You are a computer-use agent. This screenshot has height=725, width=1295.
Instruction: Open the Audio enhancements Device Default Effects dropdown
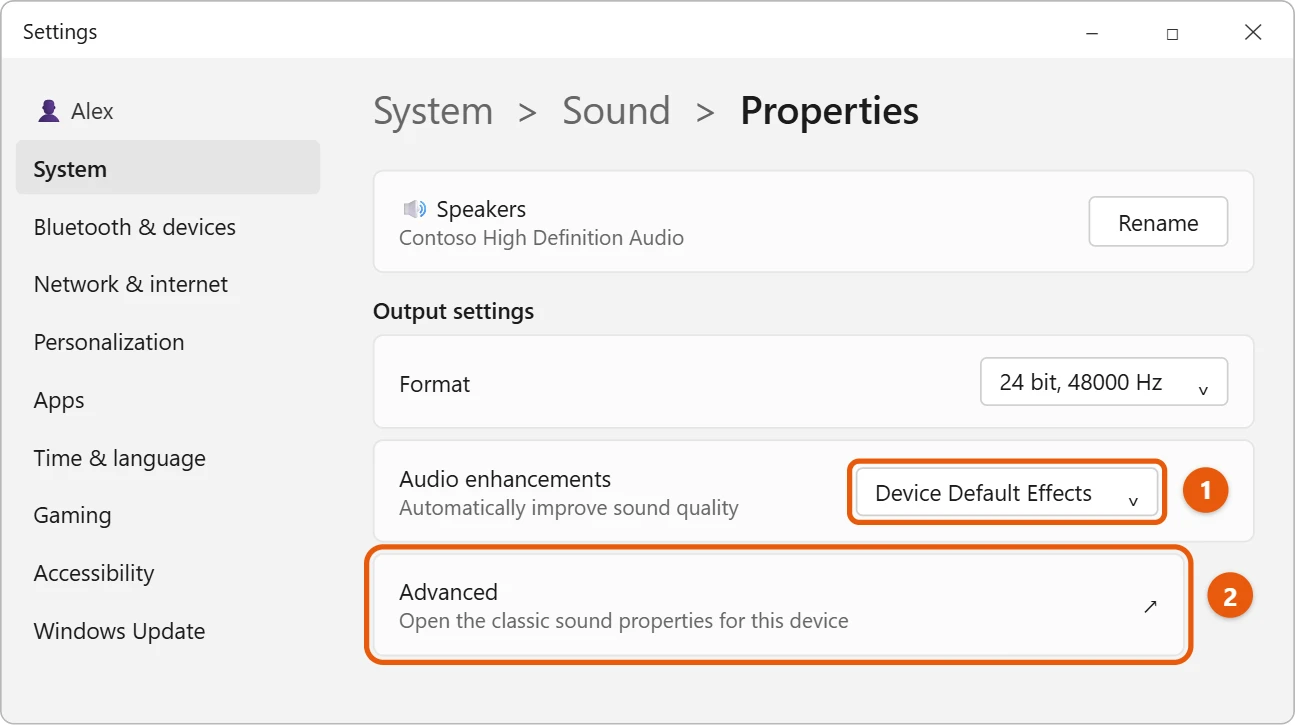pyautogui.click(x=1007, y=493)
